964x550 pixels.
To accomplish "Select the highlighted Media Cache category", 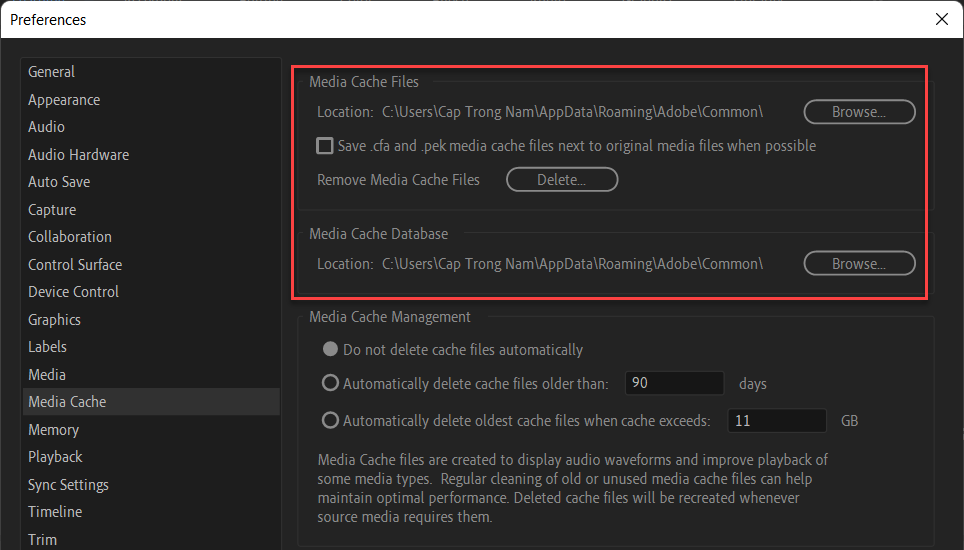I will pyautogui.click(x=151, y=401).
